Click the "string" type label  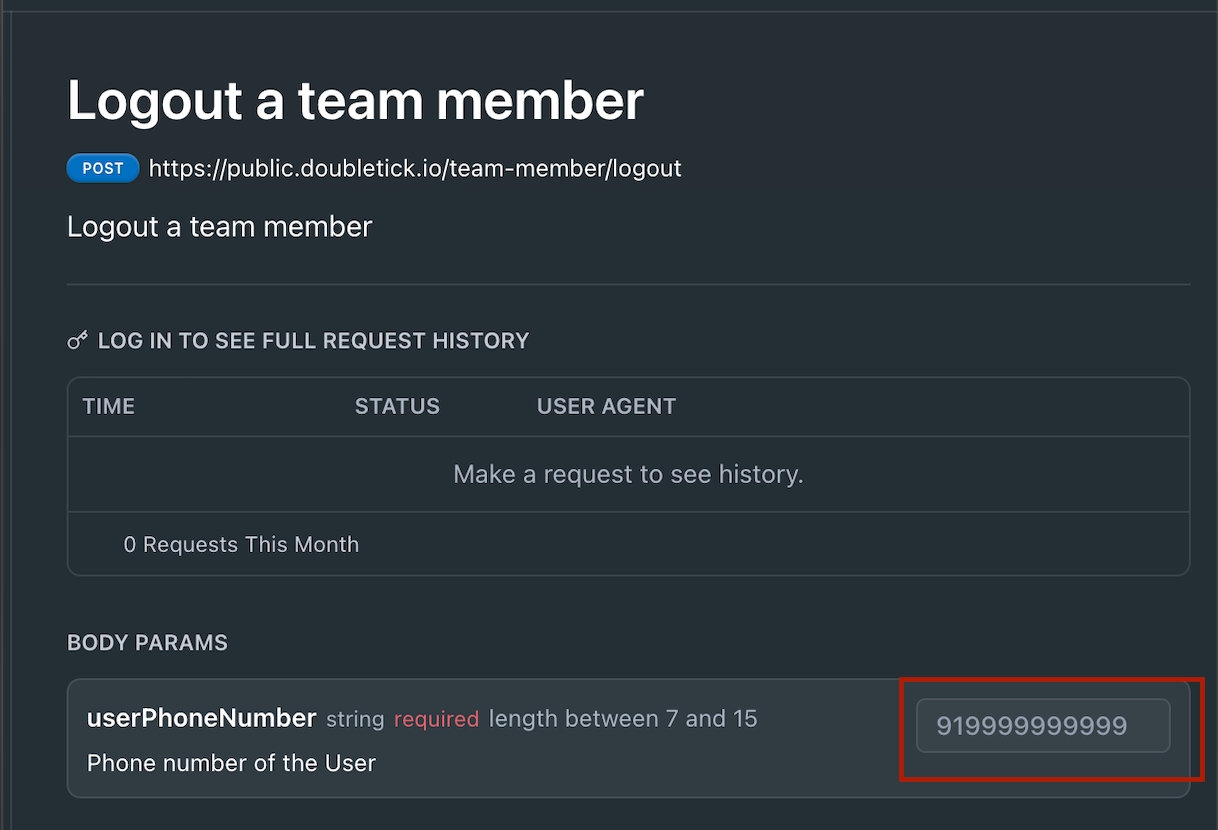tap(355, 719)
